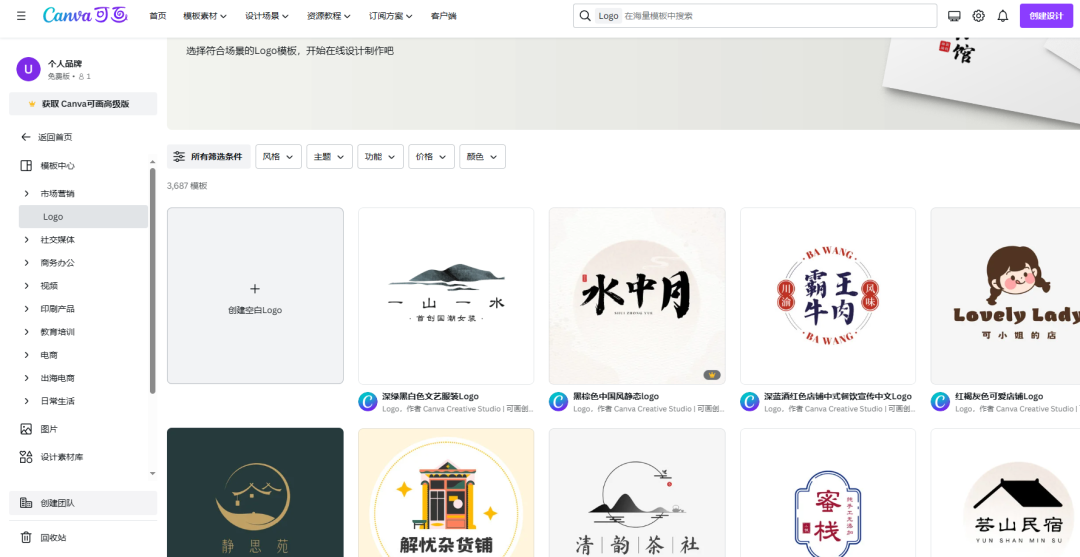Open the settings gear icon

point(978,16)
